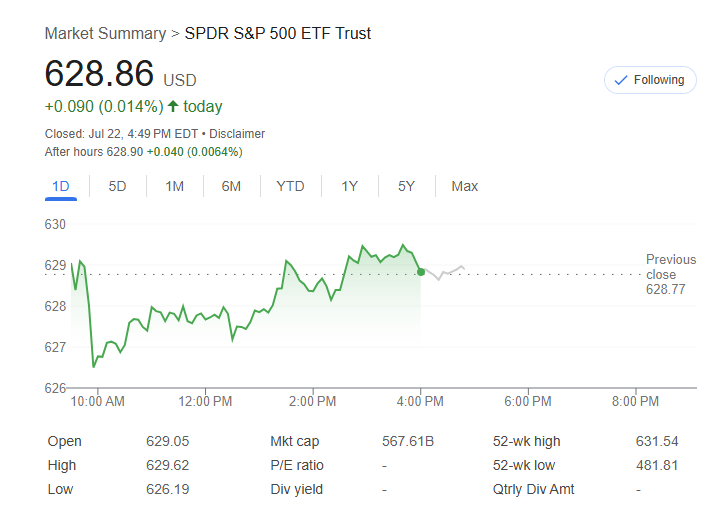
Task: Show the 1M chart range
Action: point(175,186)
